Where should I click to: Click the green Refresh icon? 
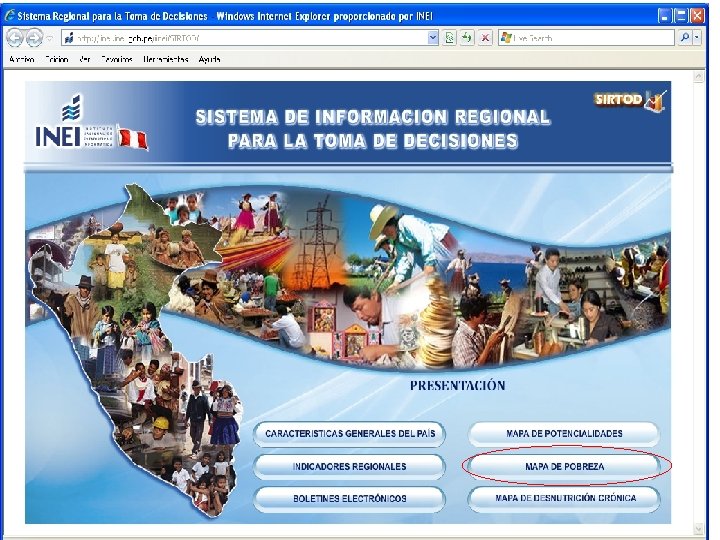pos(467,38)
